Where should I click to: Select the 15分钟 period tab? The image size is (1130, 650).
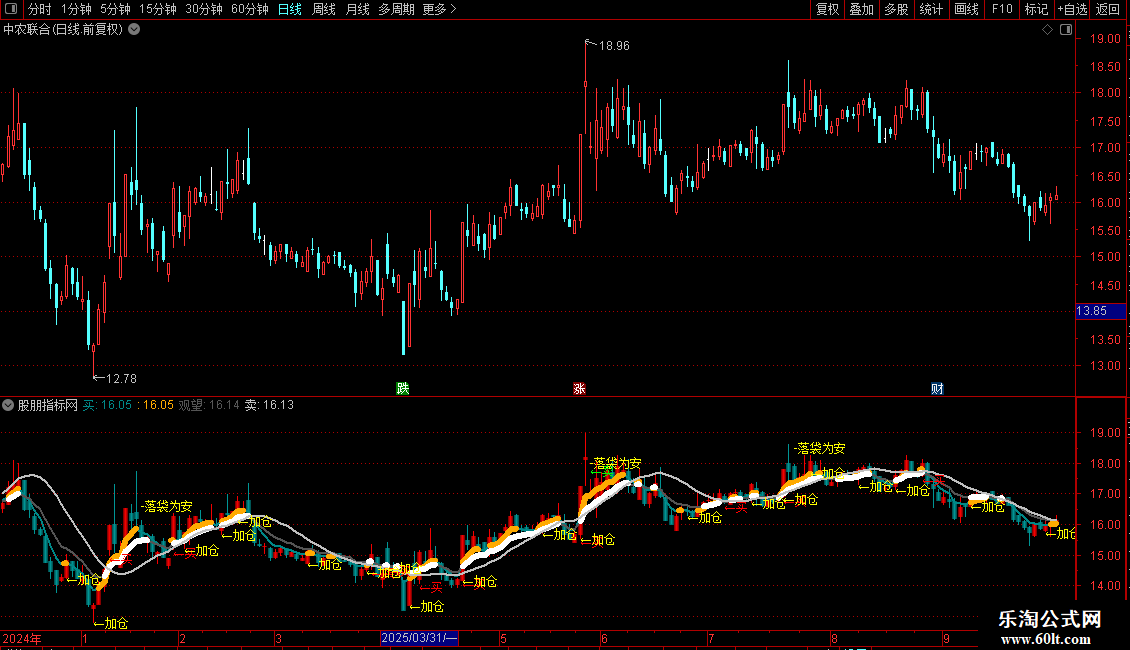coord(158,9)
